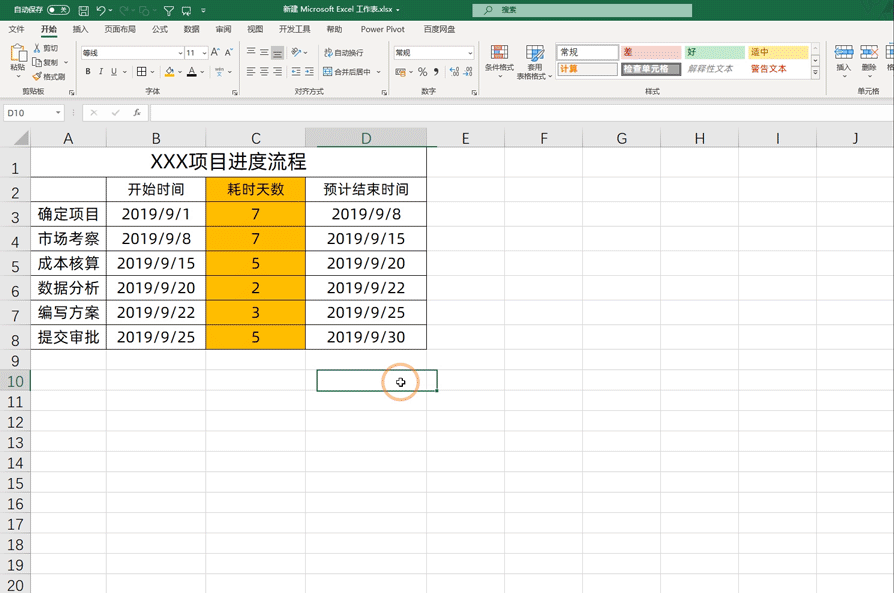The width and height of the screenshot is (894, 593).
Task: Apply the 适中 cell style
Action: pos(779,52)
